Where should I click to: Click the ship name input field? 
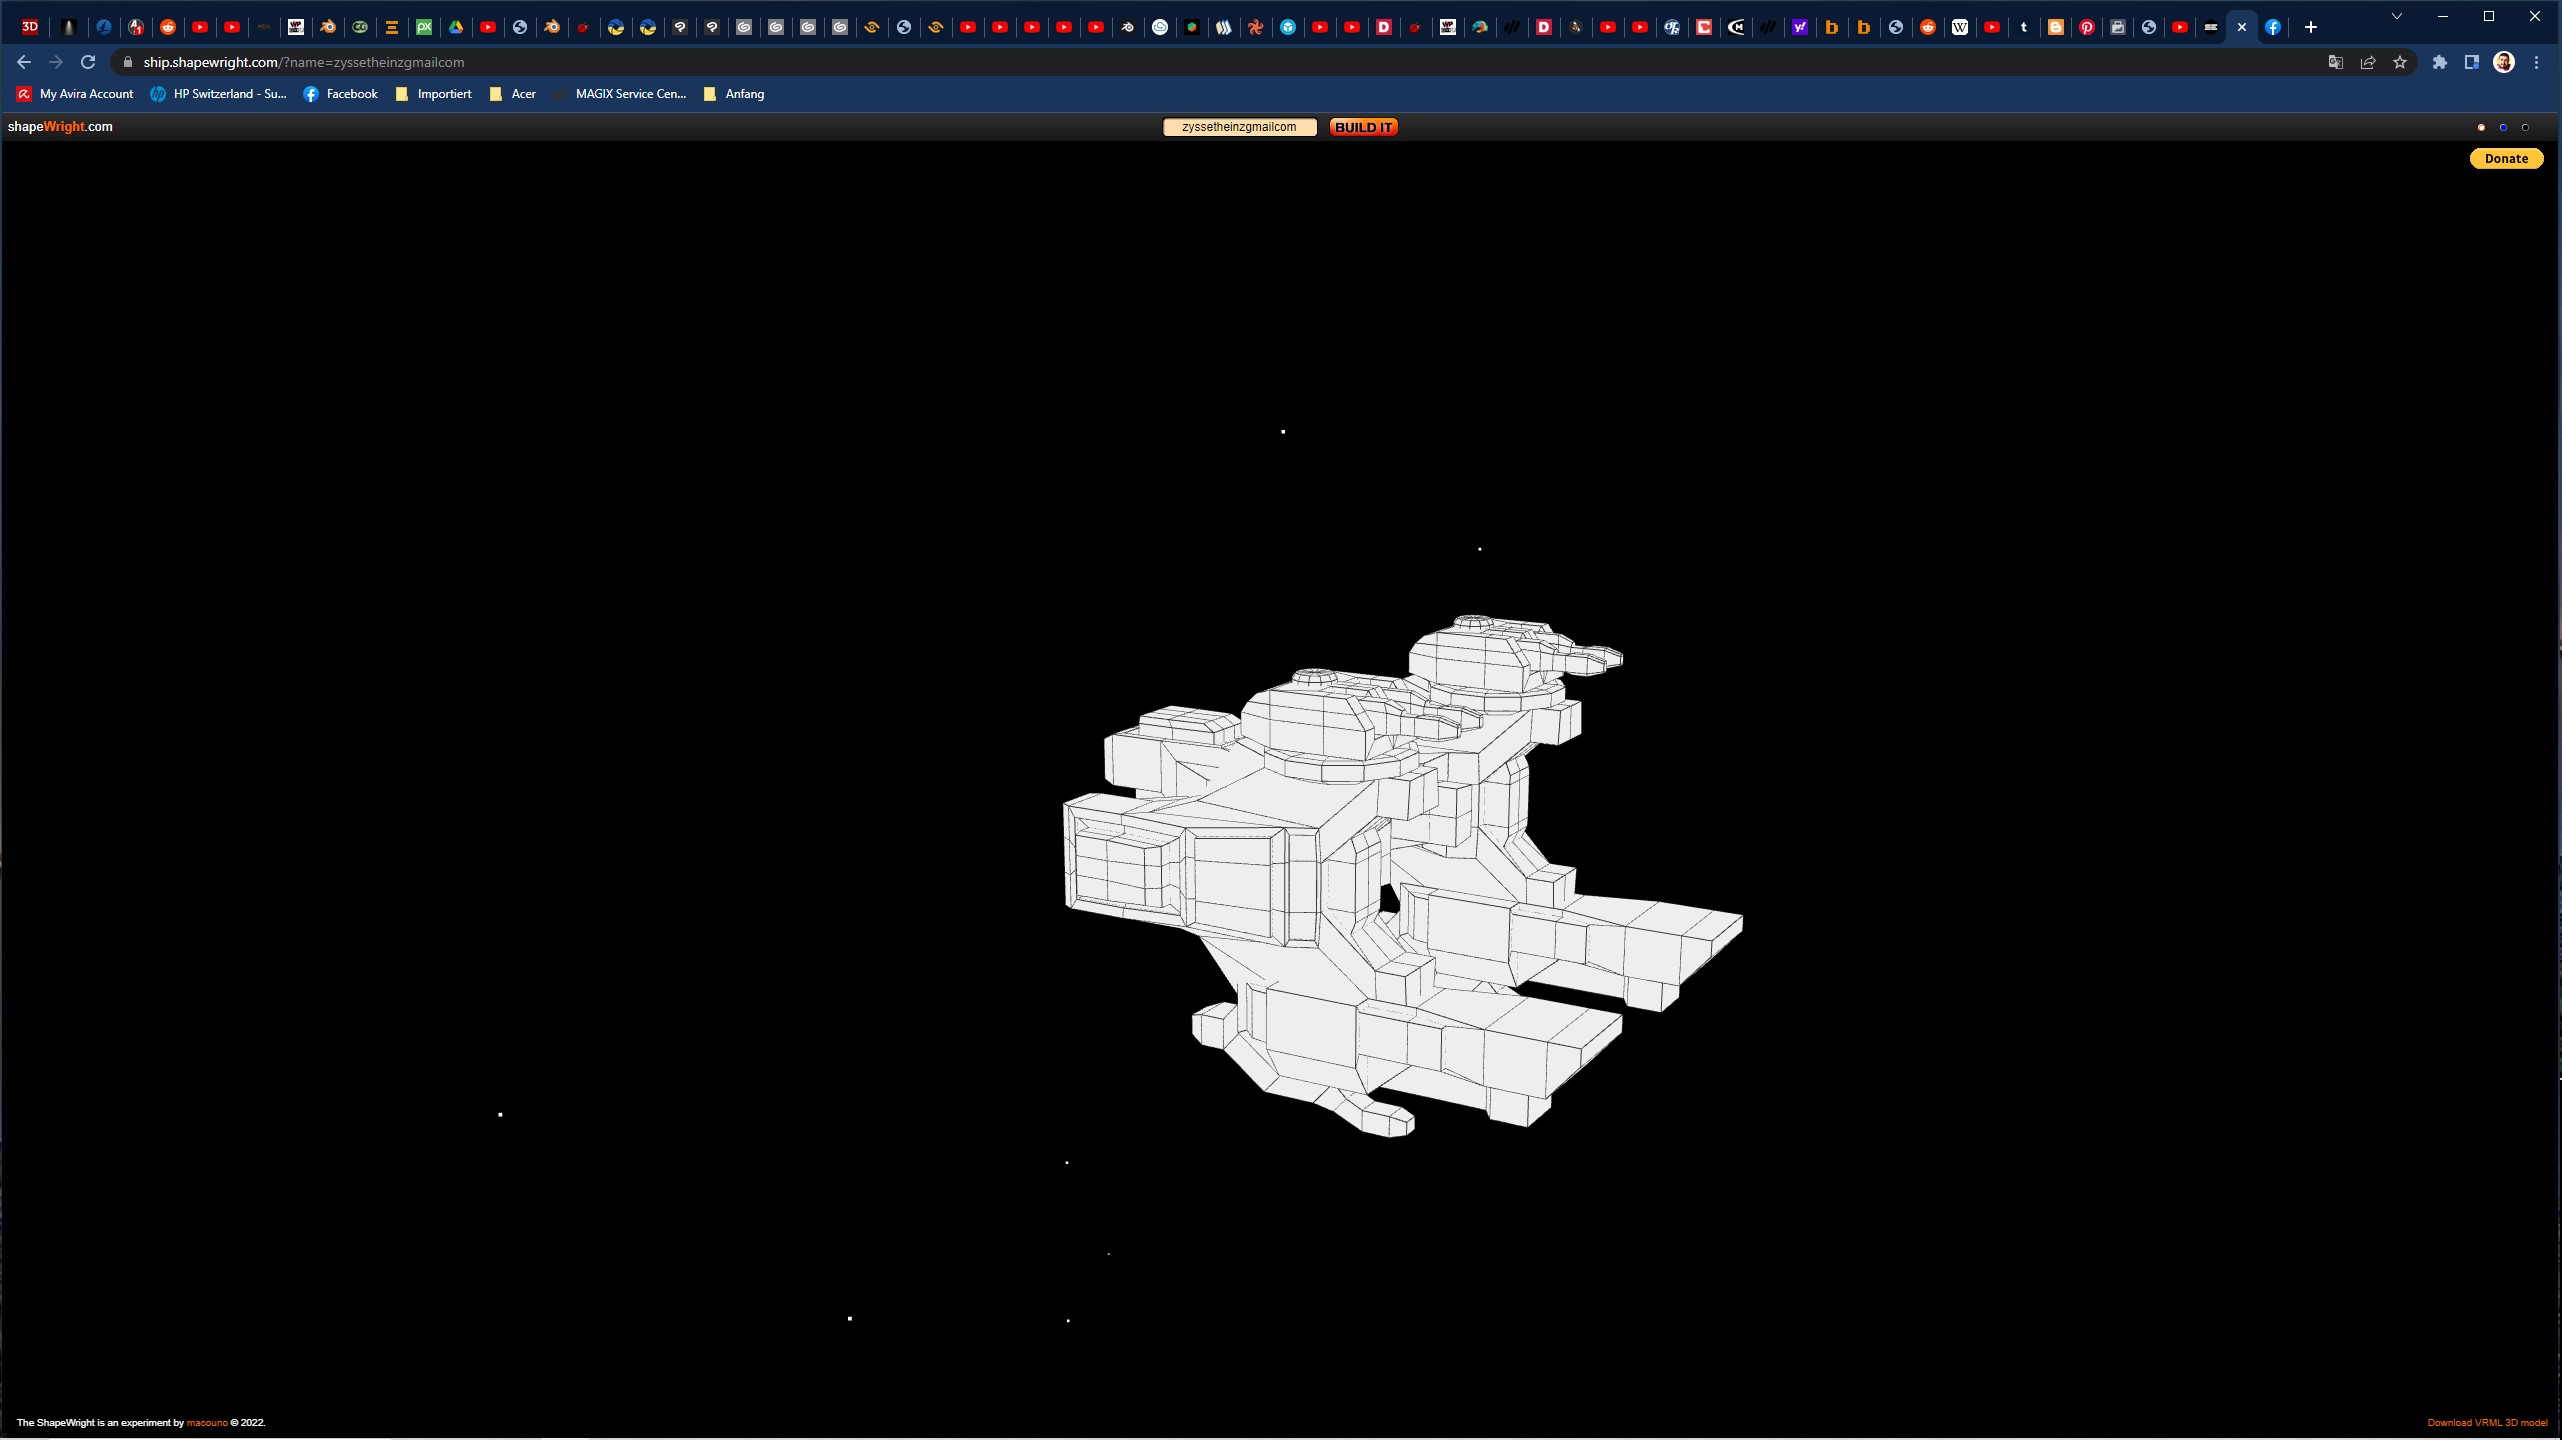(x=1239, y=127)
